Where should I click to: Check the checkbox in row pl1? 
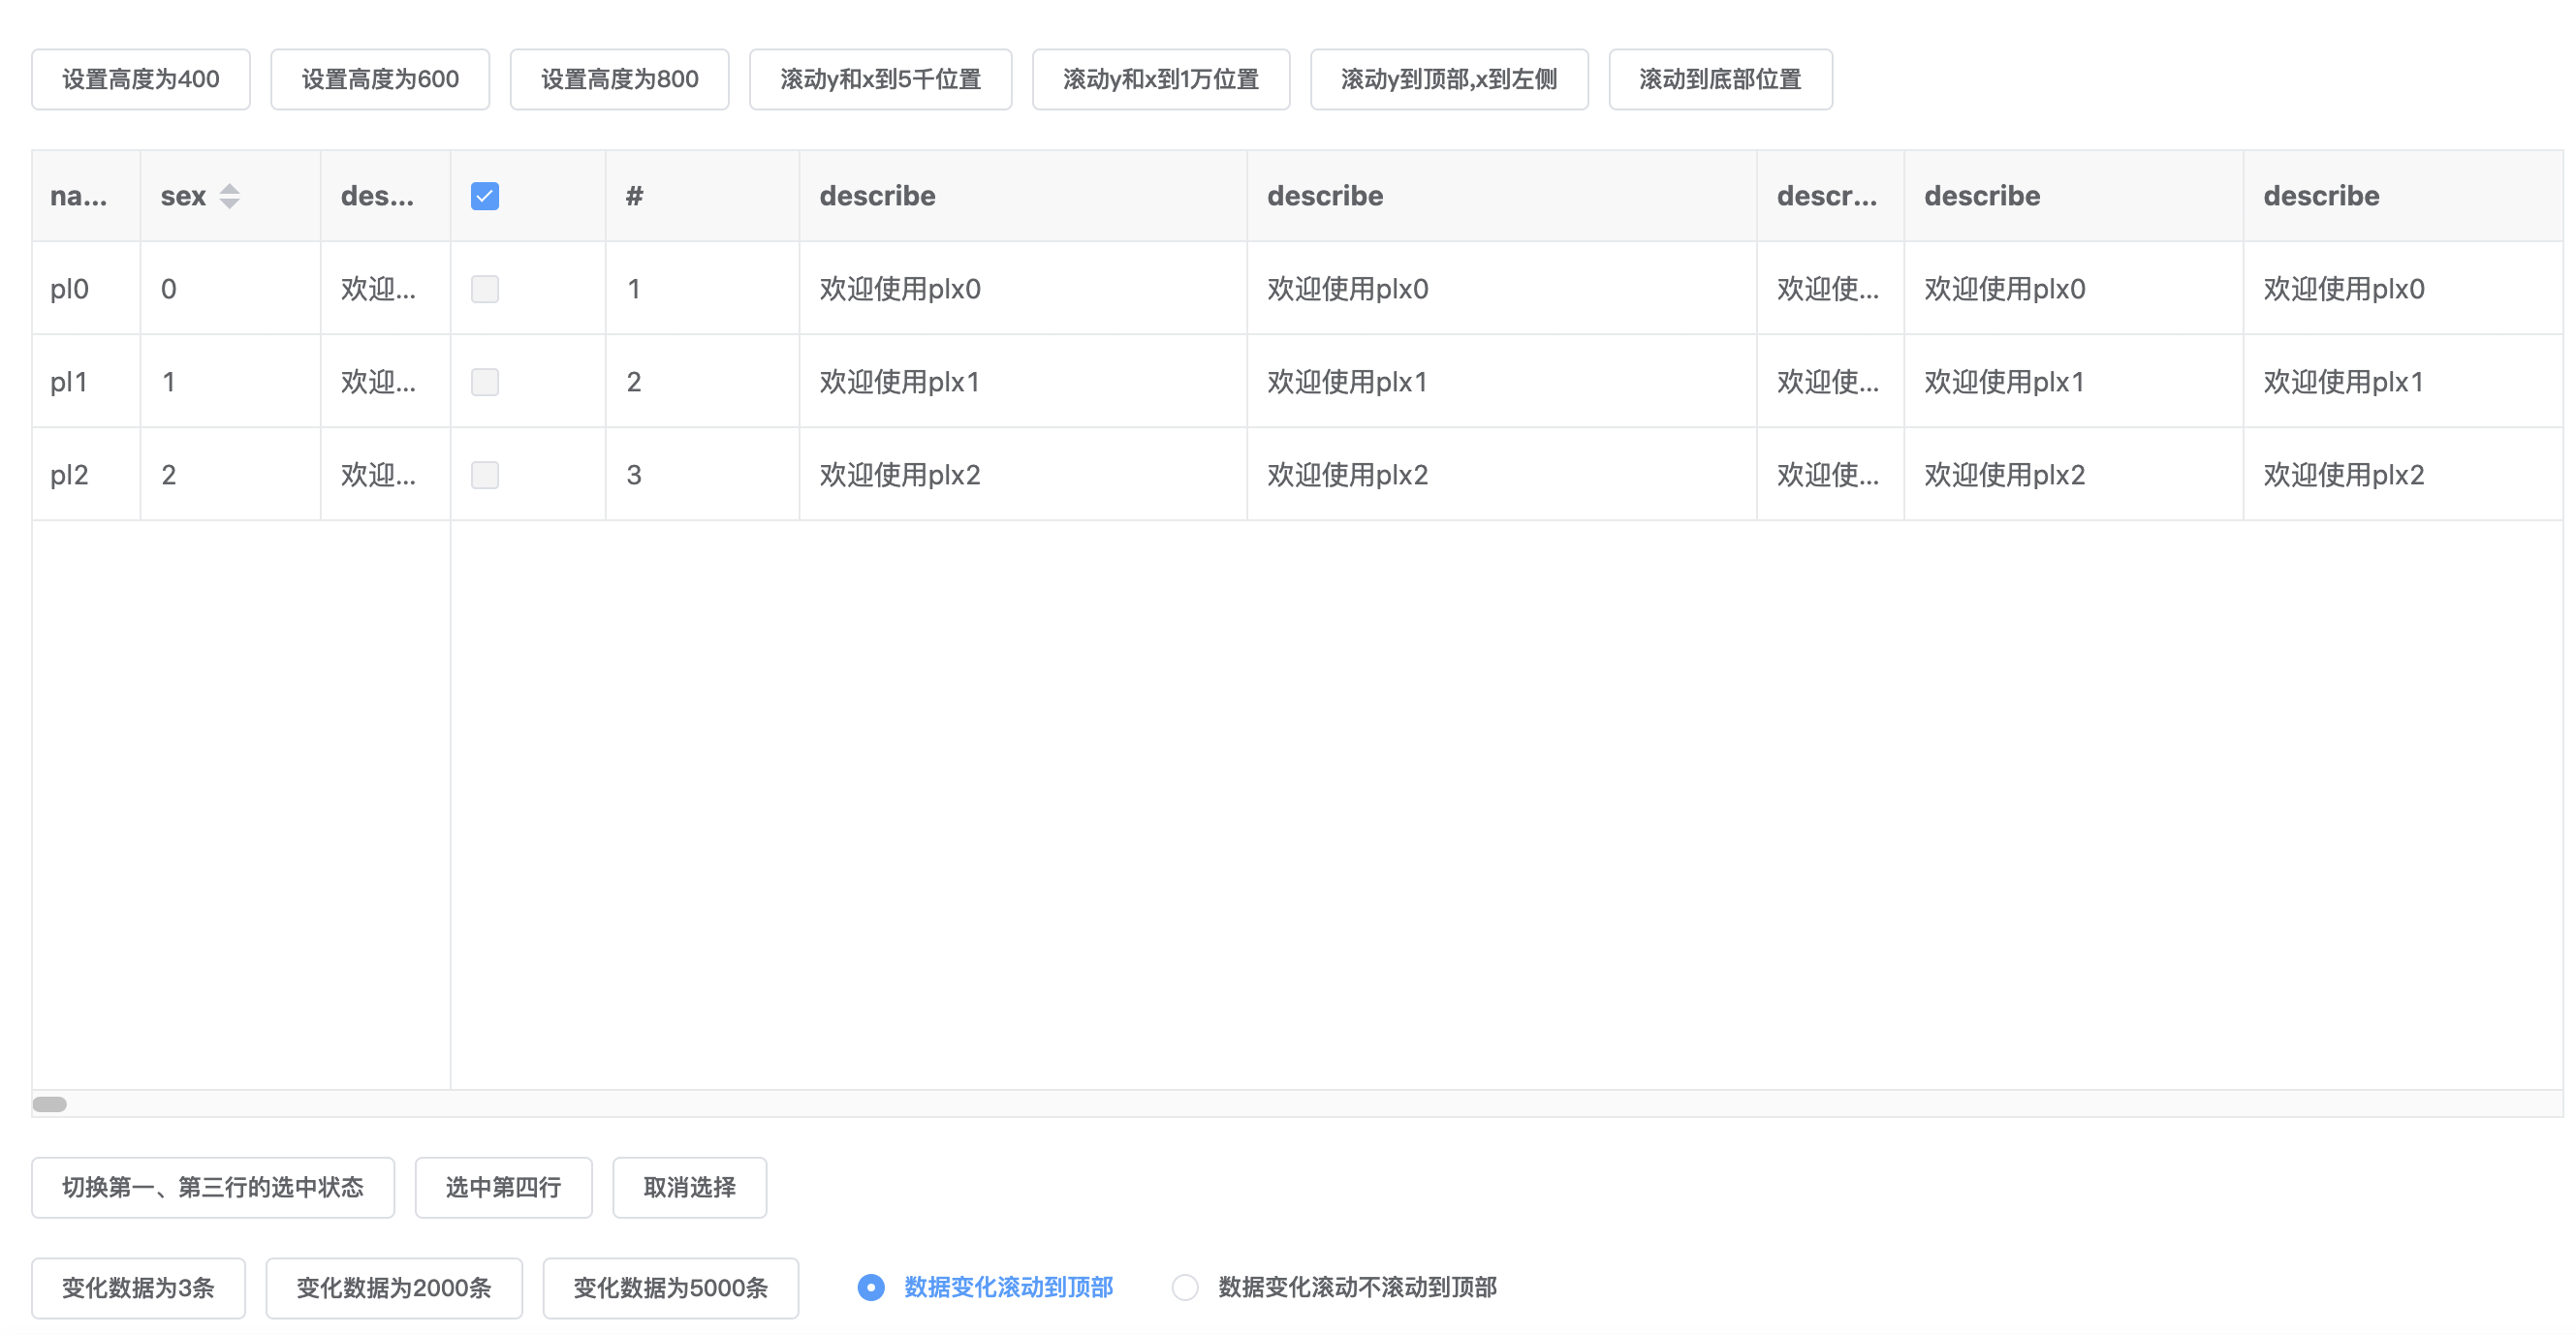[x=484, y=381]
